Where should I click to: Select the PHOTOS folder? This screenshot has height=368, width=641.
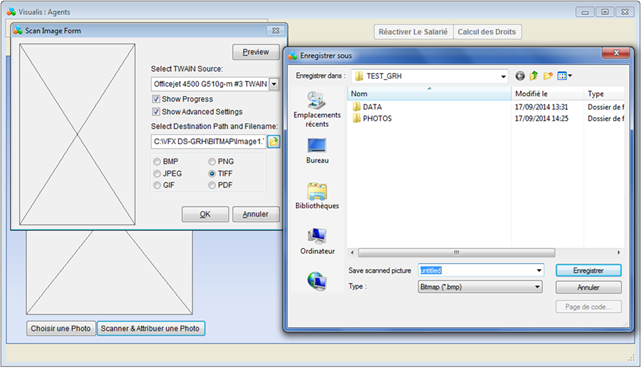pyautogui.click(x=372, y=119)
